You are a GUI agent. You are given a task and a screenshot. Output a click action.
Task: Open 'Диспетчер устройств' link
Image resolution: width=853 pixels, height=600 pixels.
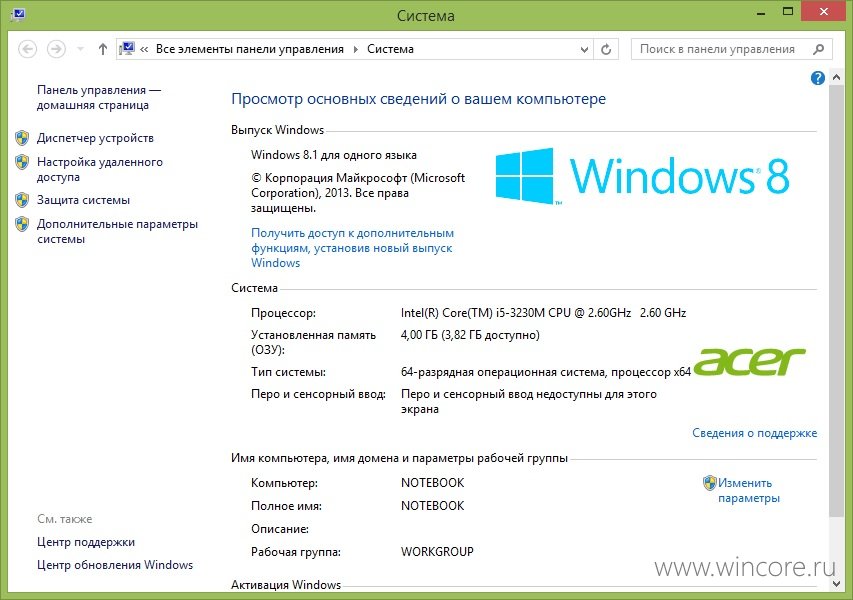(95, 138)
